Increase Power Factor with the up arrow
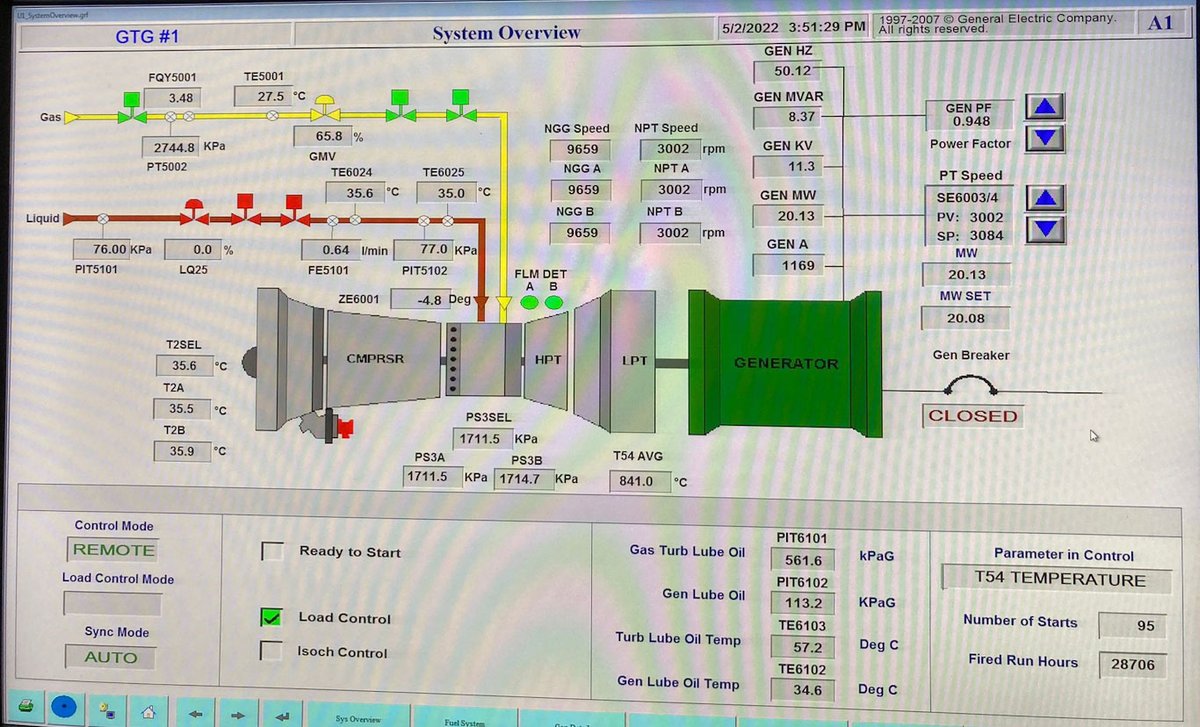Viewport: 1200px width, 727px height. 1043,107
